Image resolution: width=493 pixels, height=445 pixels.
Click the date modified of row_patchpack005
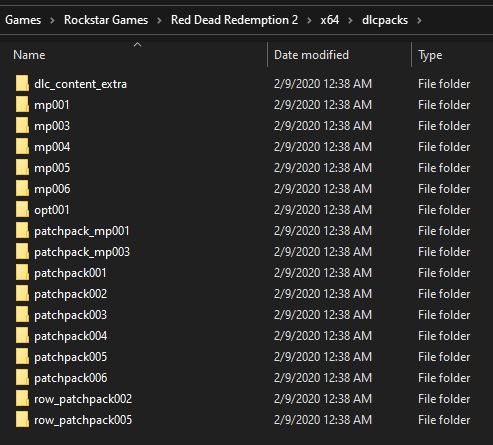point(323,420)
